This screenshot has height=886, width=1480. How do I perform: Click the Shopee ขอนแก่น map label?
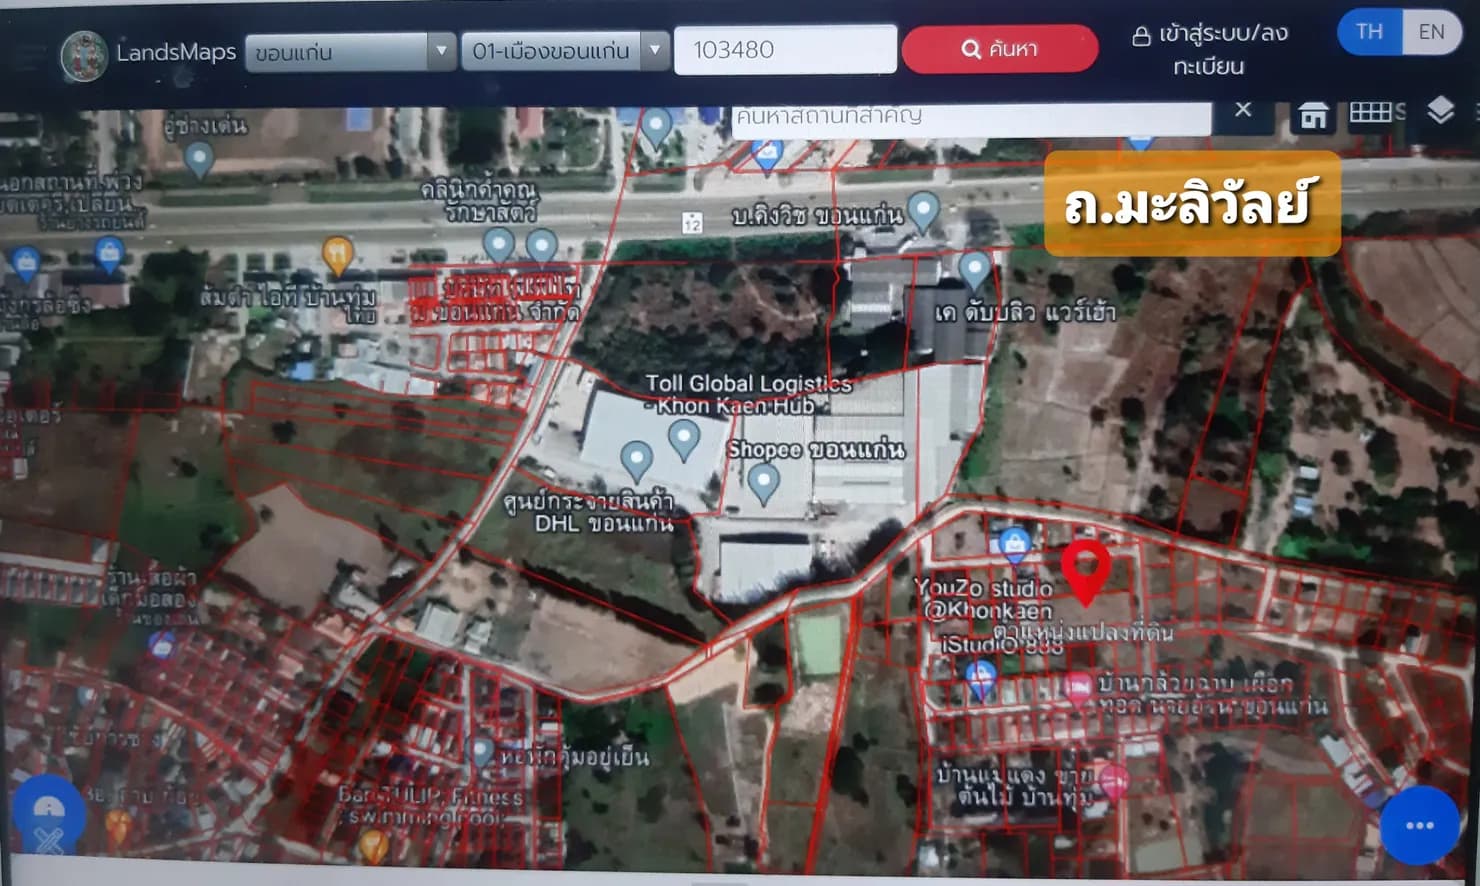(816, 449)
